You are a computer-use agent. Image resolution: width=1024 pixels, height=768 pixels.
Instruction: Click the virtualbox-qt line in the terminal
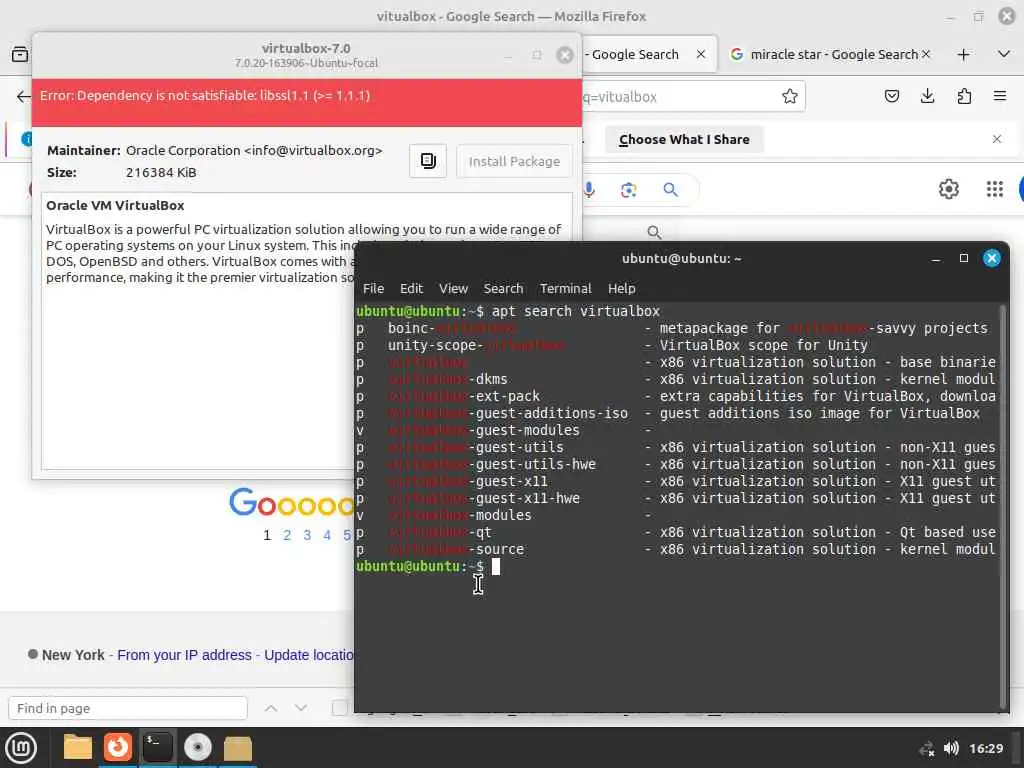(676, 532)
